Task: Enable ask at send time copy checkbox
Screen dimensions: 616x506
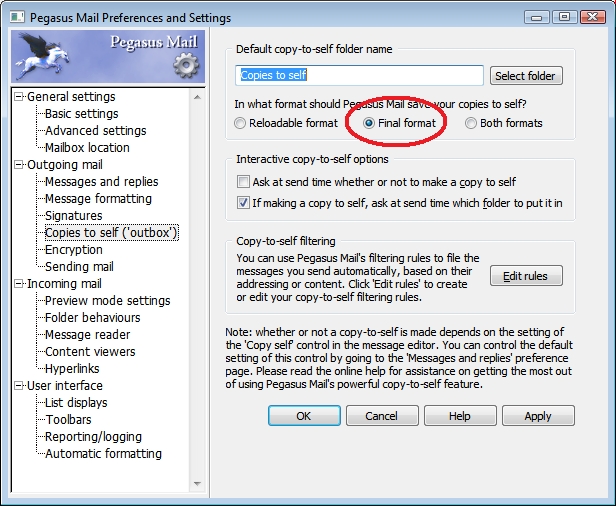Action: (243, 182)
